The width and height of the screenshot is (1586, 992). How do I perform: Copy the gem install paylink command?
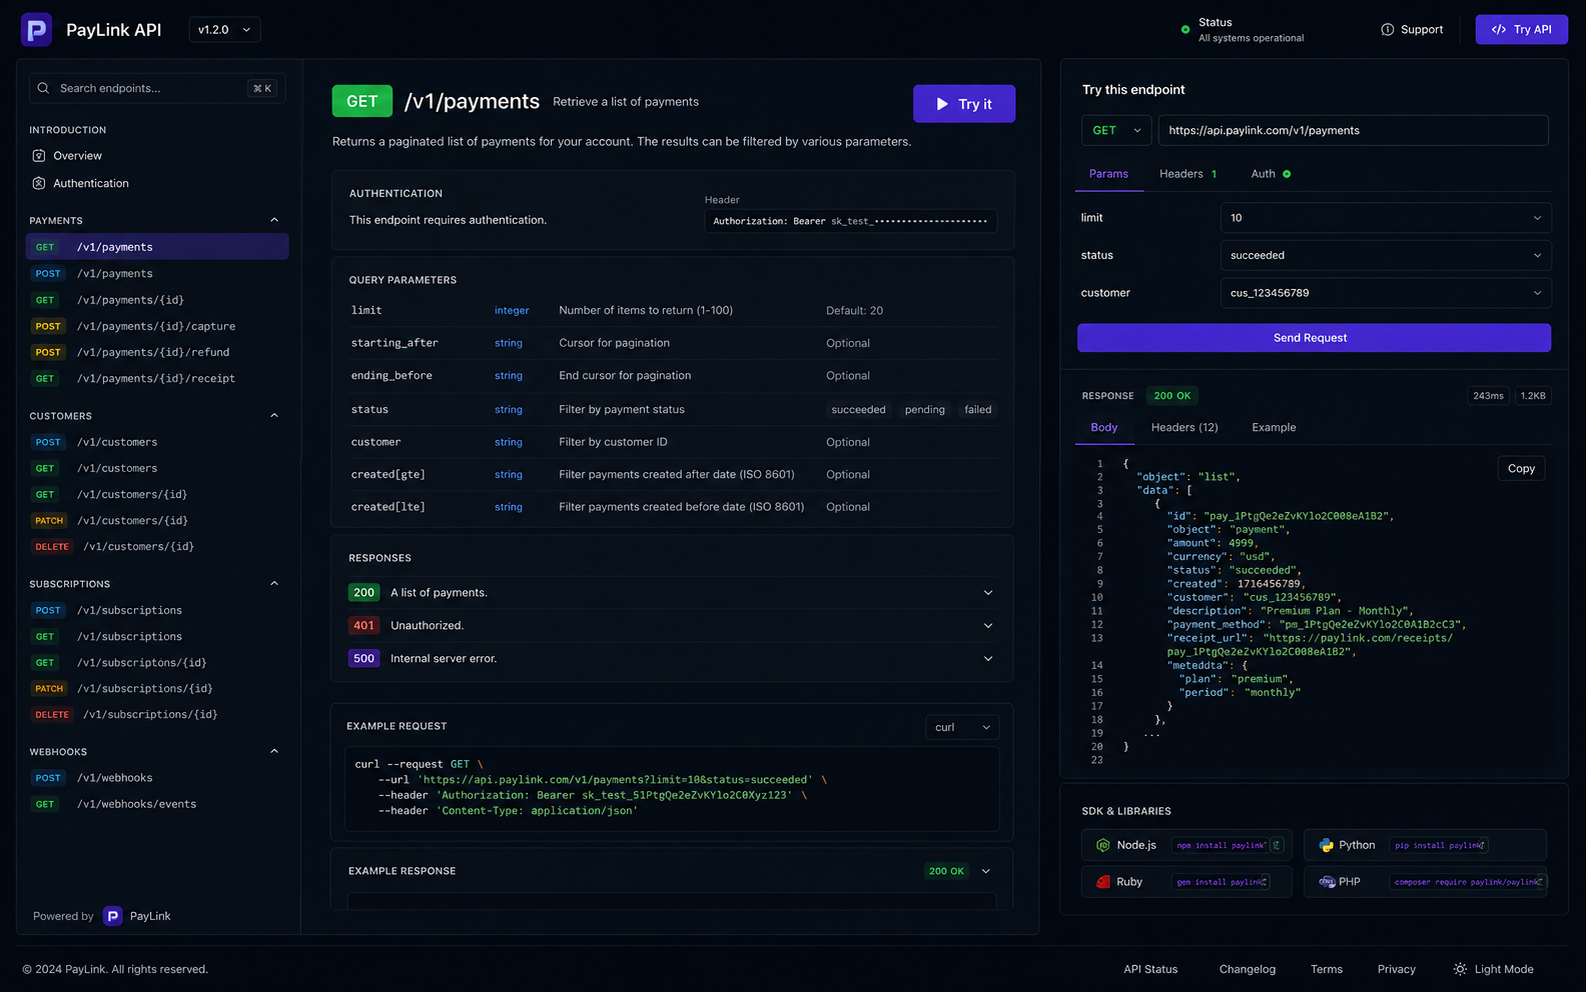pyautogui.click(x=1264, y=882)
